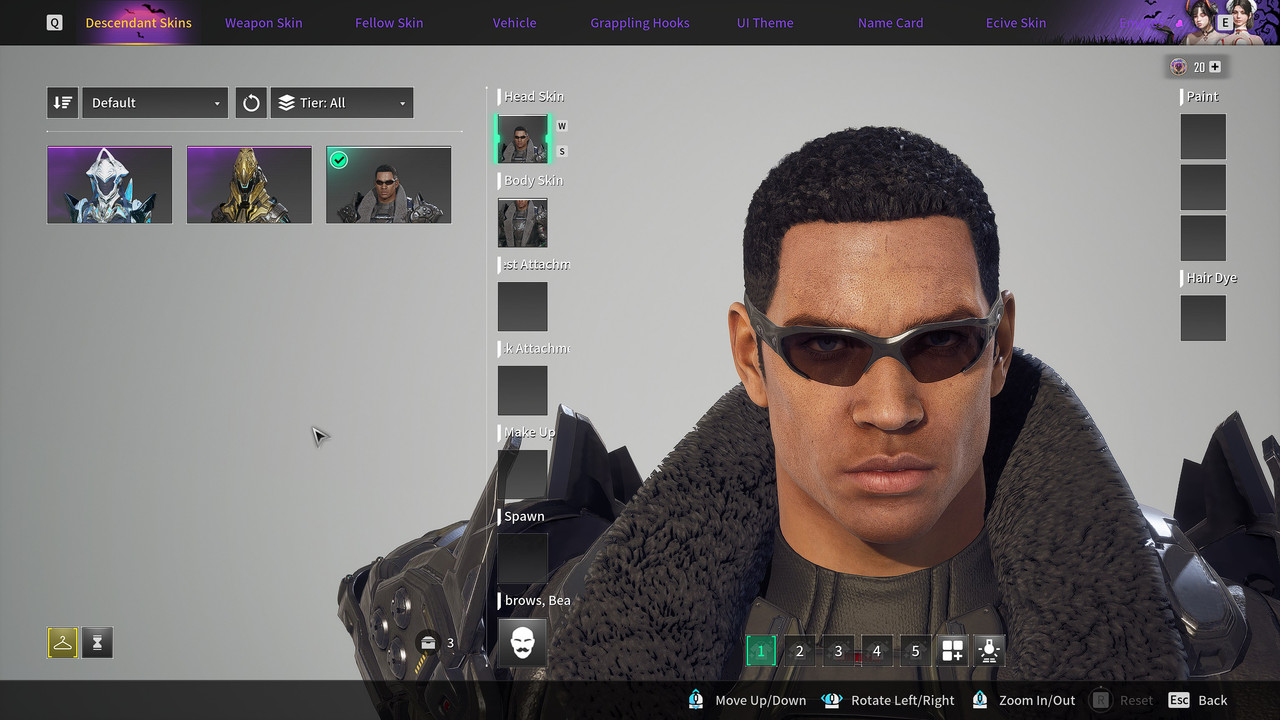Select the second Paint slot
The width and height of the screenshot is (1280, 720).
click(x=1203, y=187)
